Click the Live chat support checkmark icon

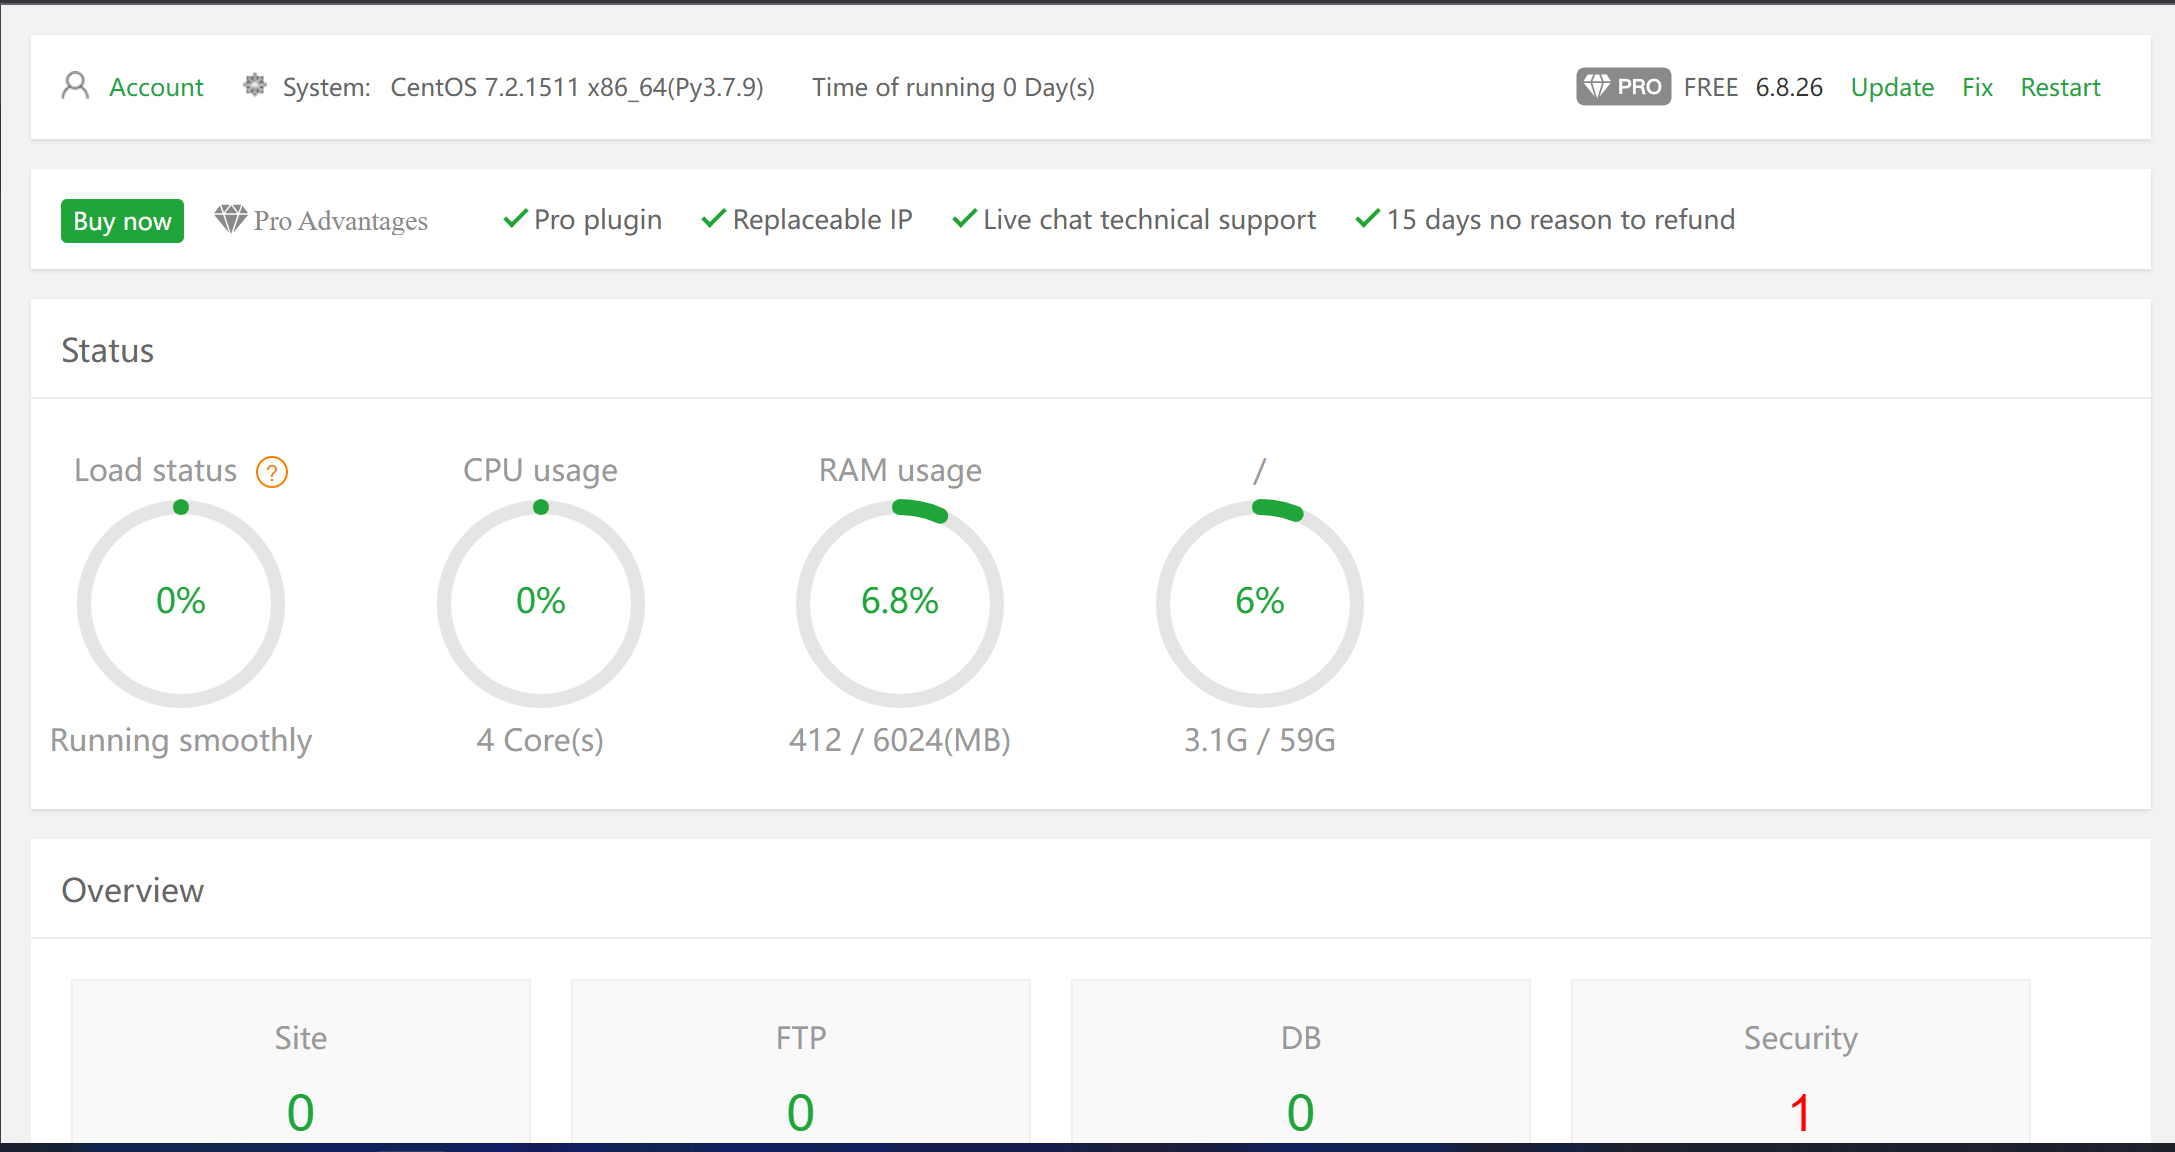click(x=964, y=219)
